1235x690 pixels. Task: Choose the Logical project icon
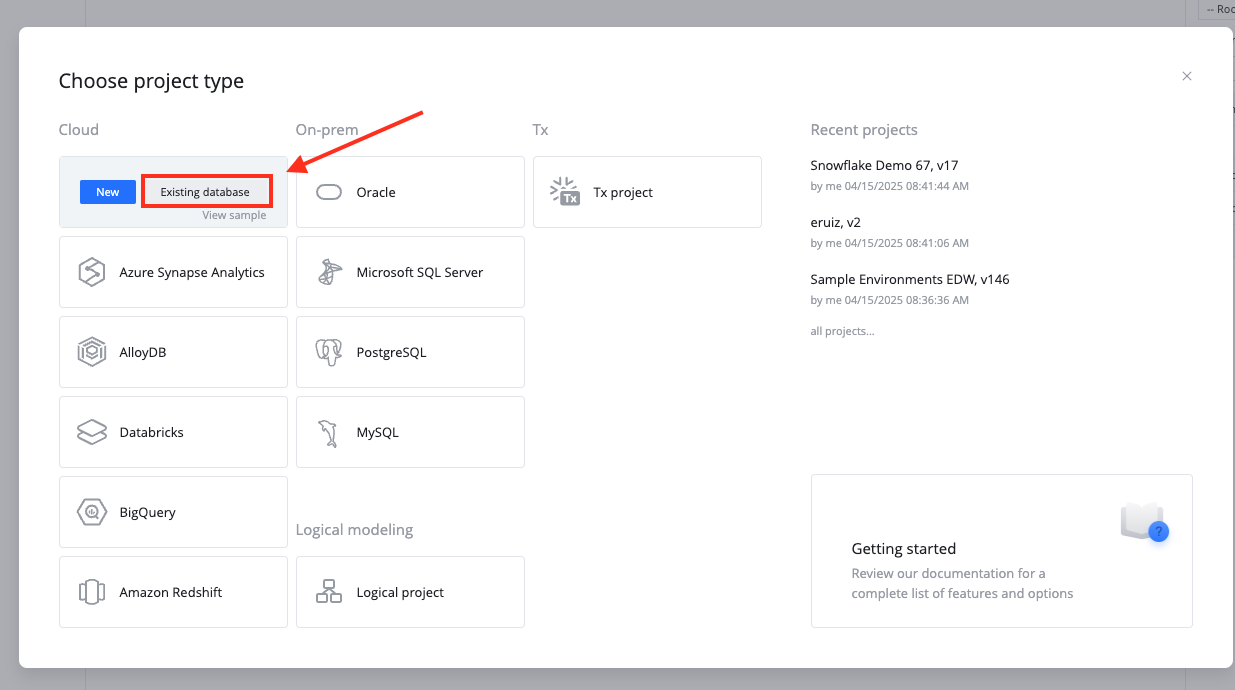click(328, 592)
